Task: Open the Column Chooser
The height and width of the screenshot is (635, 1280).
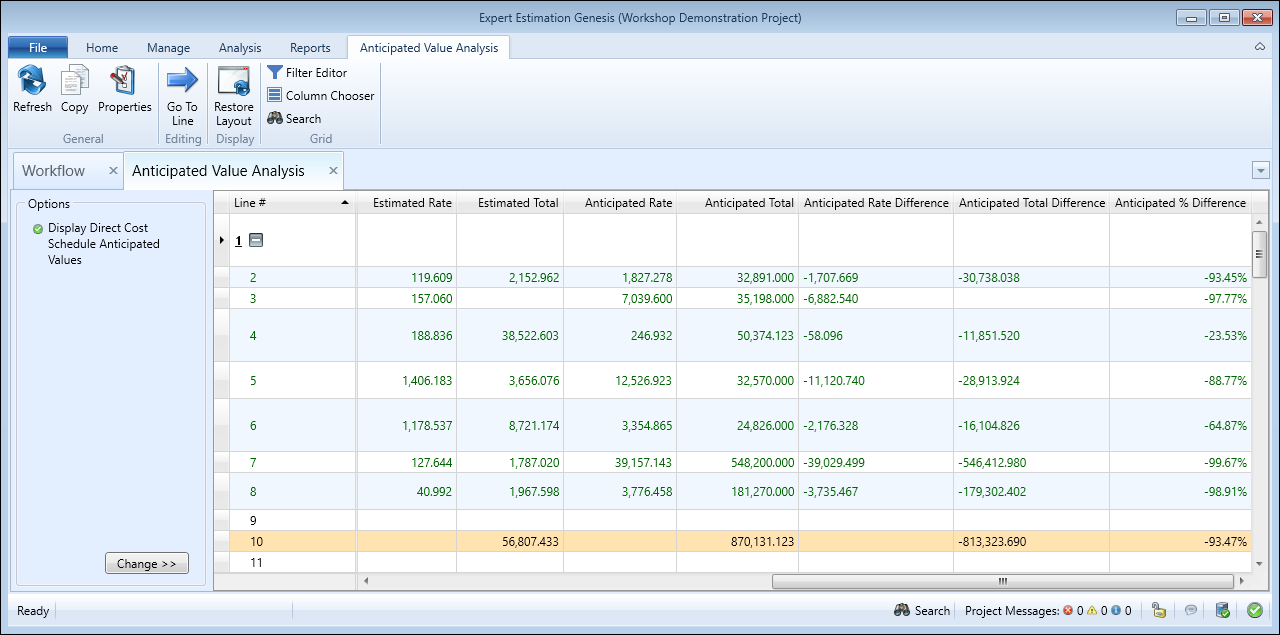Action: (320, 96)
